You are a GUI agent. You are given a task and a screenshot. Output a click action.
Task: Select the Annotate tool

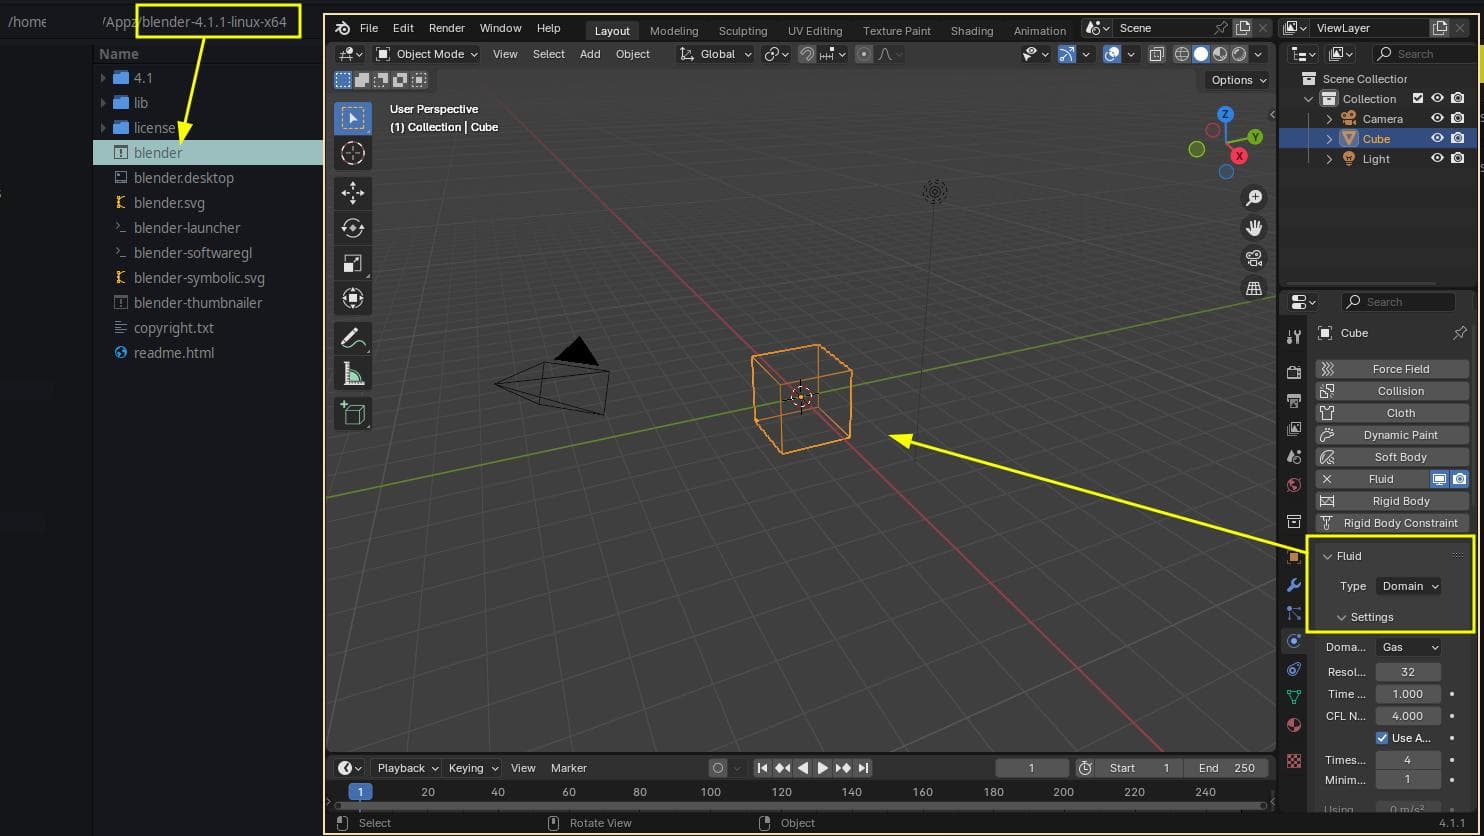coord(353,338)
